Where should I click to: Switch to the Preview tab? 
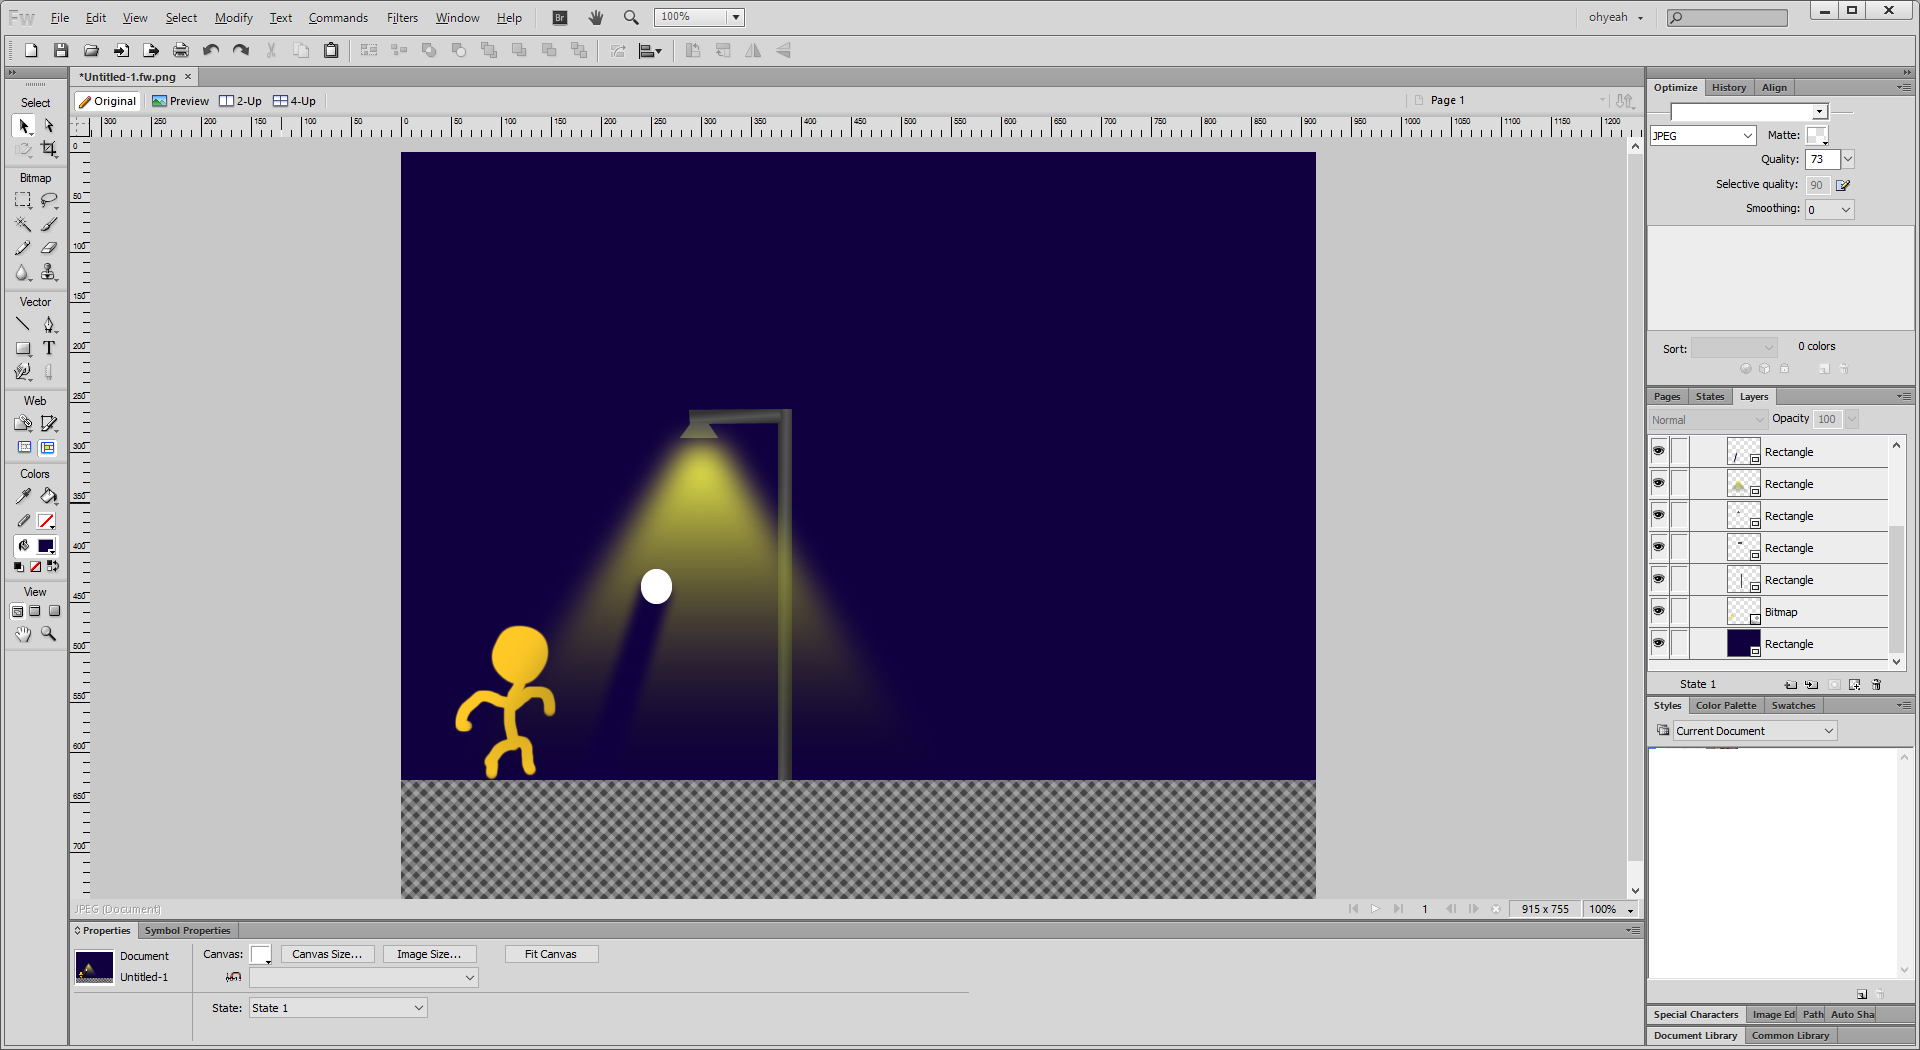(181, 101)
